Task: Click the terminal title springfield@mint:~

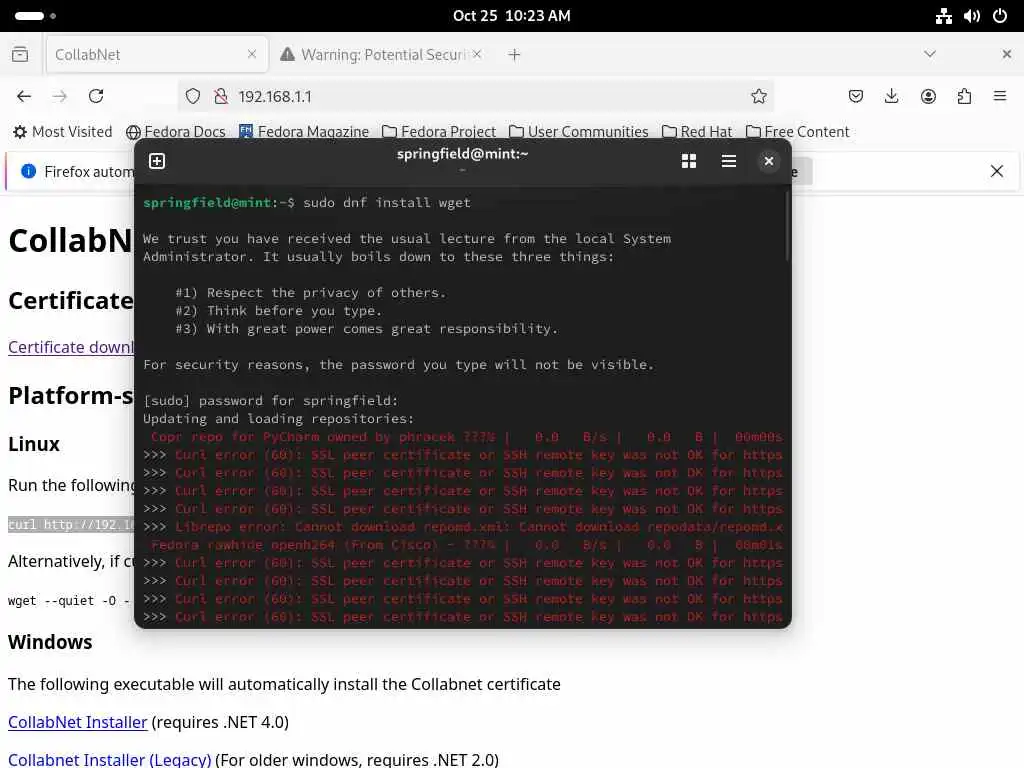Action: 462,154
